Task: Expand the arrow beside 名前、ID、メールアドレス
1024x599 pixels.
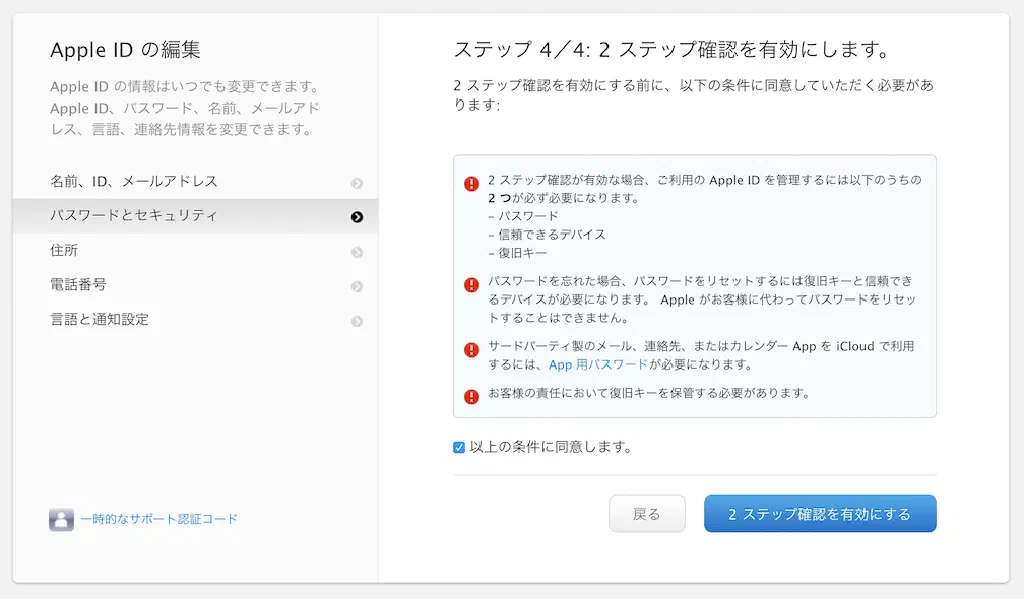Action: click(x=357, y=183)
